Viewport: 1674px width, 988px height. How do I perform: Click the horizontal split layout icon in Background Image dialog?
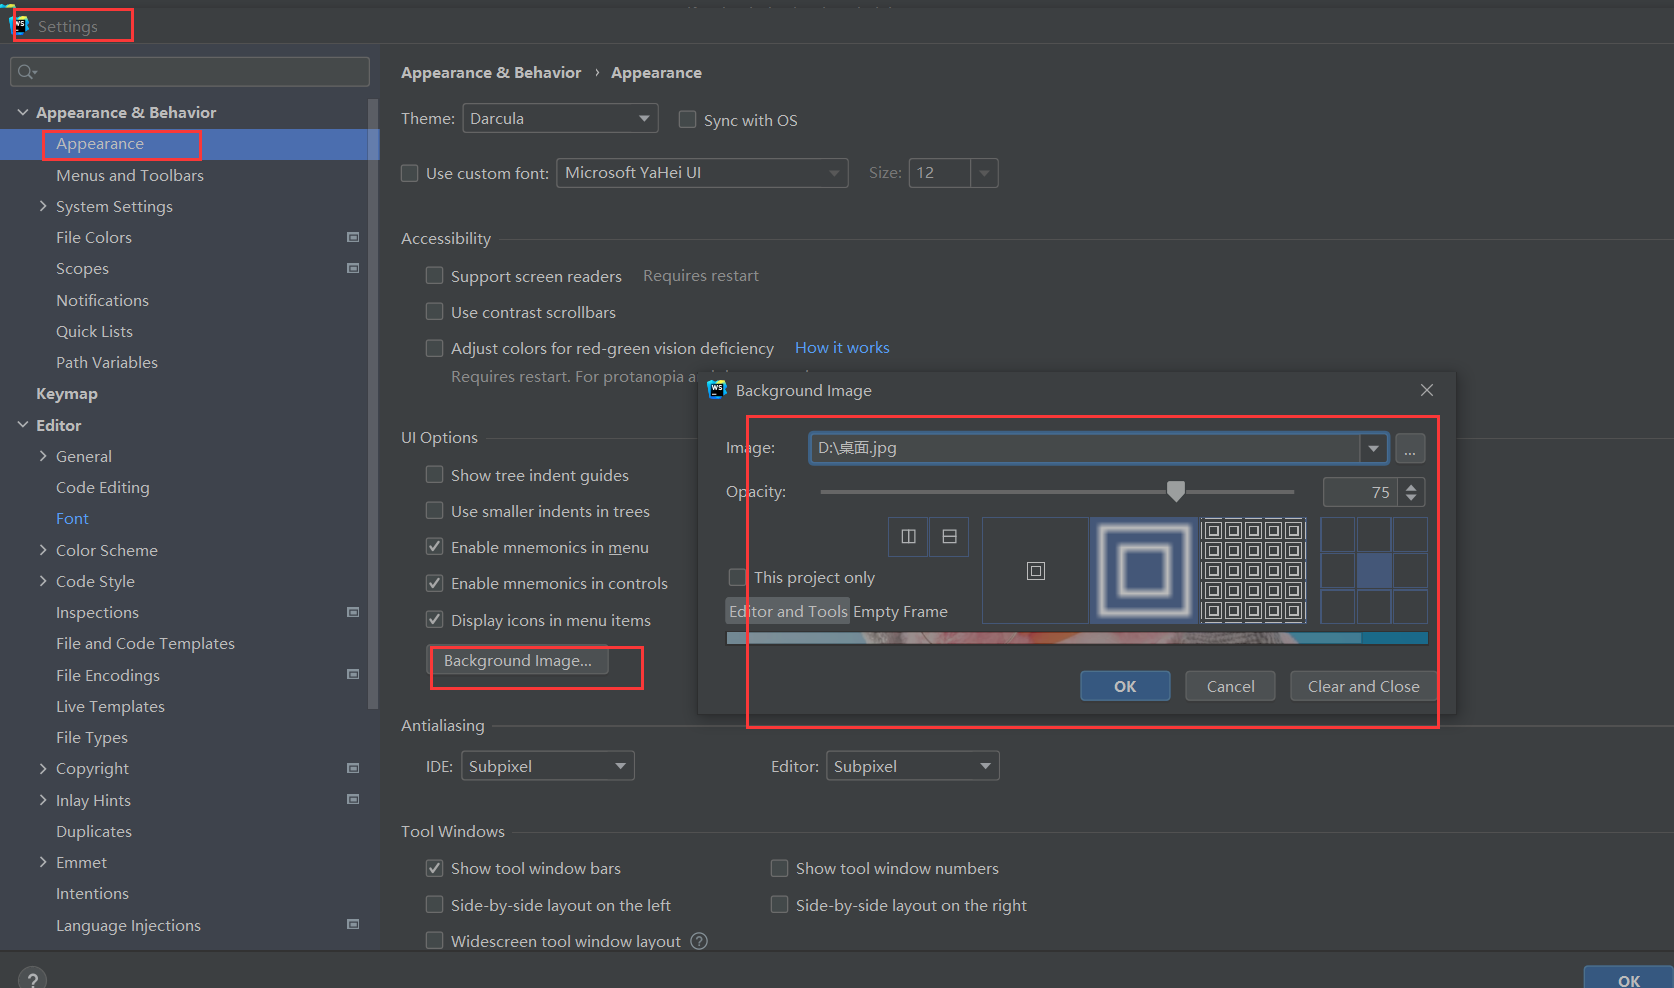coord(948,536)
